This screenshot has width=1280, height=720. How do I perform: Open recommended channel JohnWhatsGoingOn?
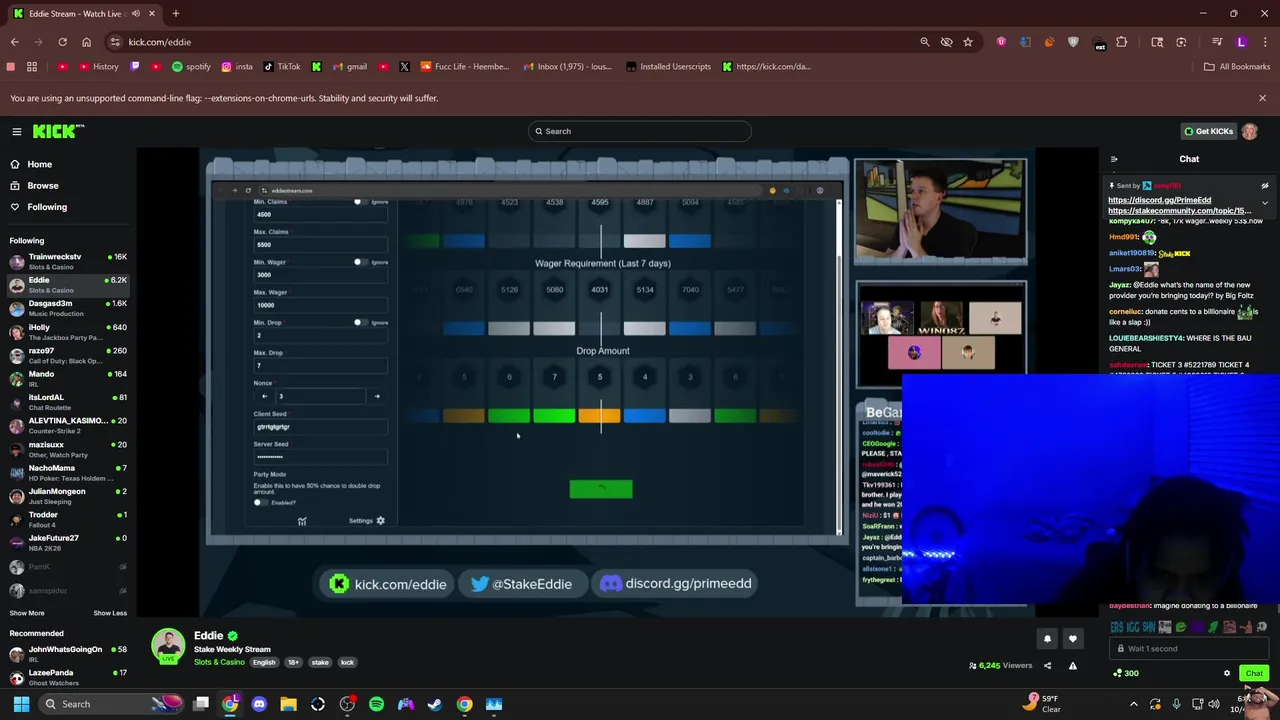[x=66, y=654]
